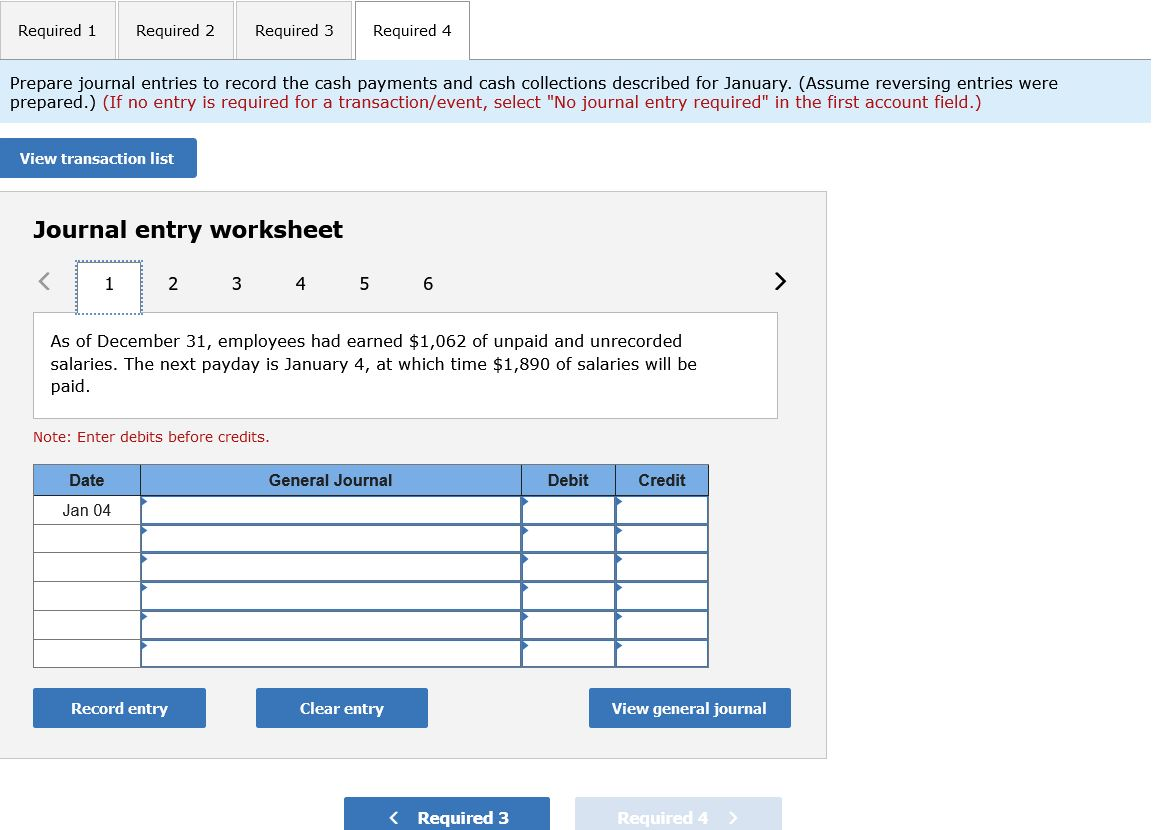Viewport: 1153px width, 830px height.
Task: Click the right pagination chevron arrow
Action: pos(779,282)
